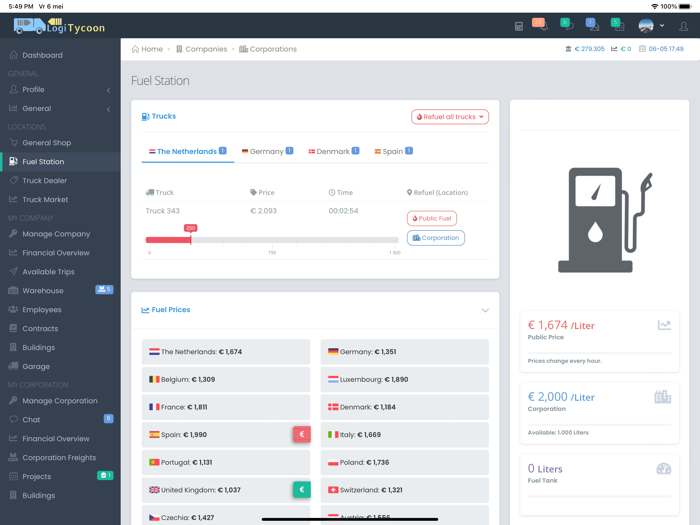Click Companies breadcrumb link

click(x=202, y=49)
